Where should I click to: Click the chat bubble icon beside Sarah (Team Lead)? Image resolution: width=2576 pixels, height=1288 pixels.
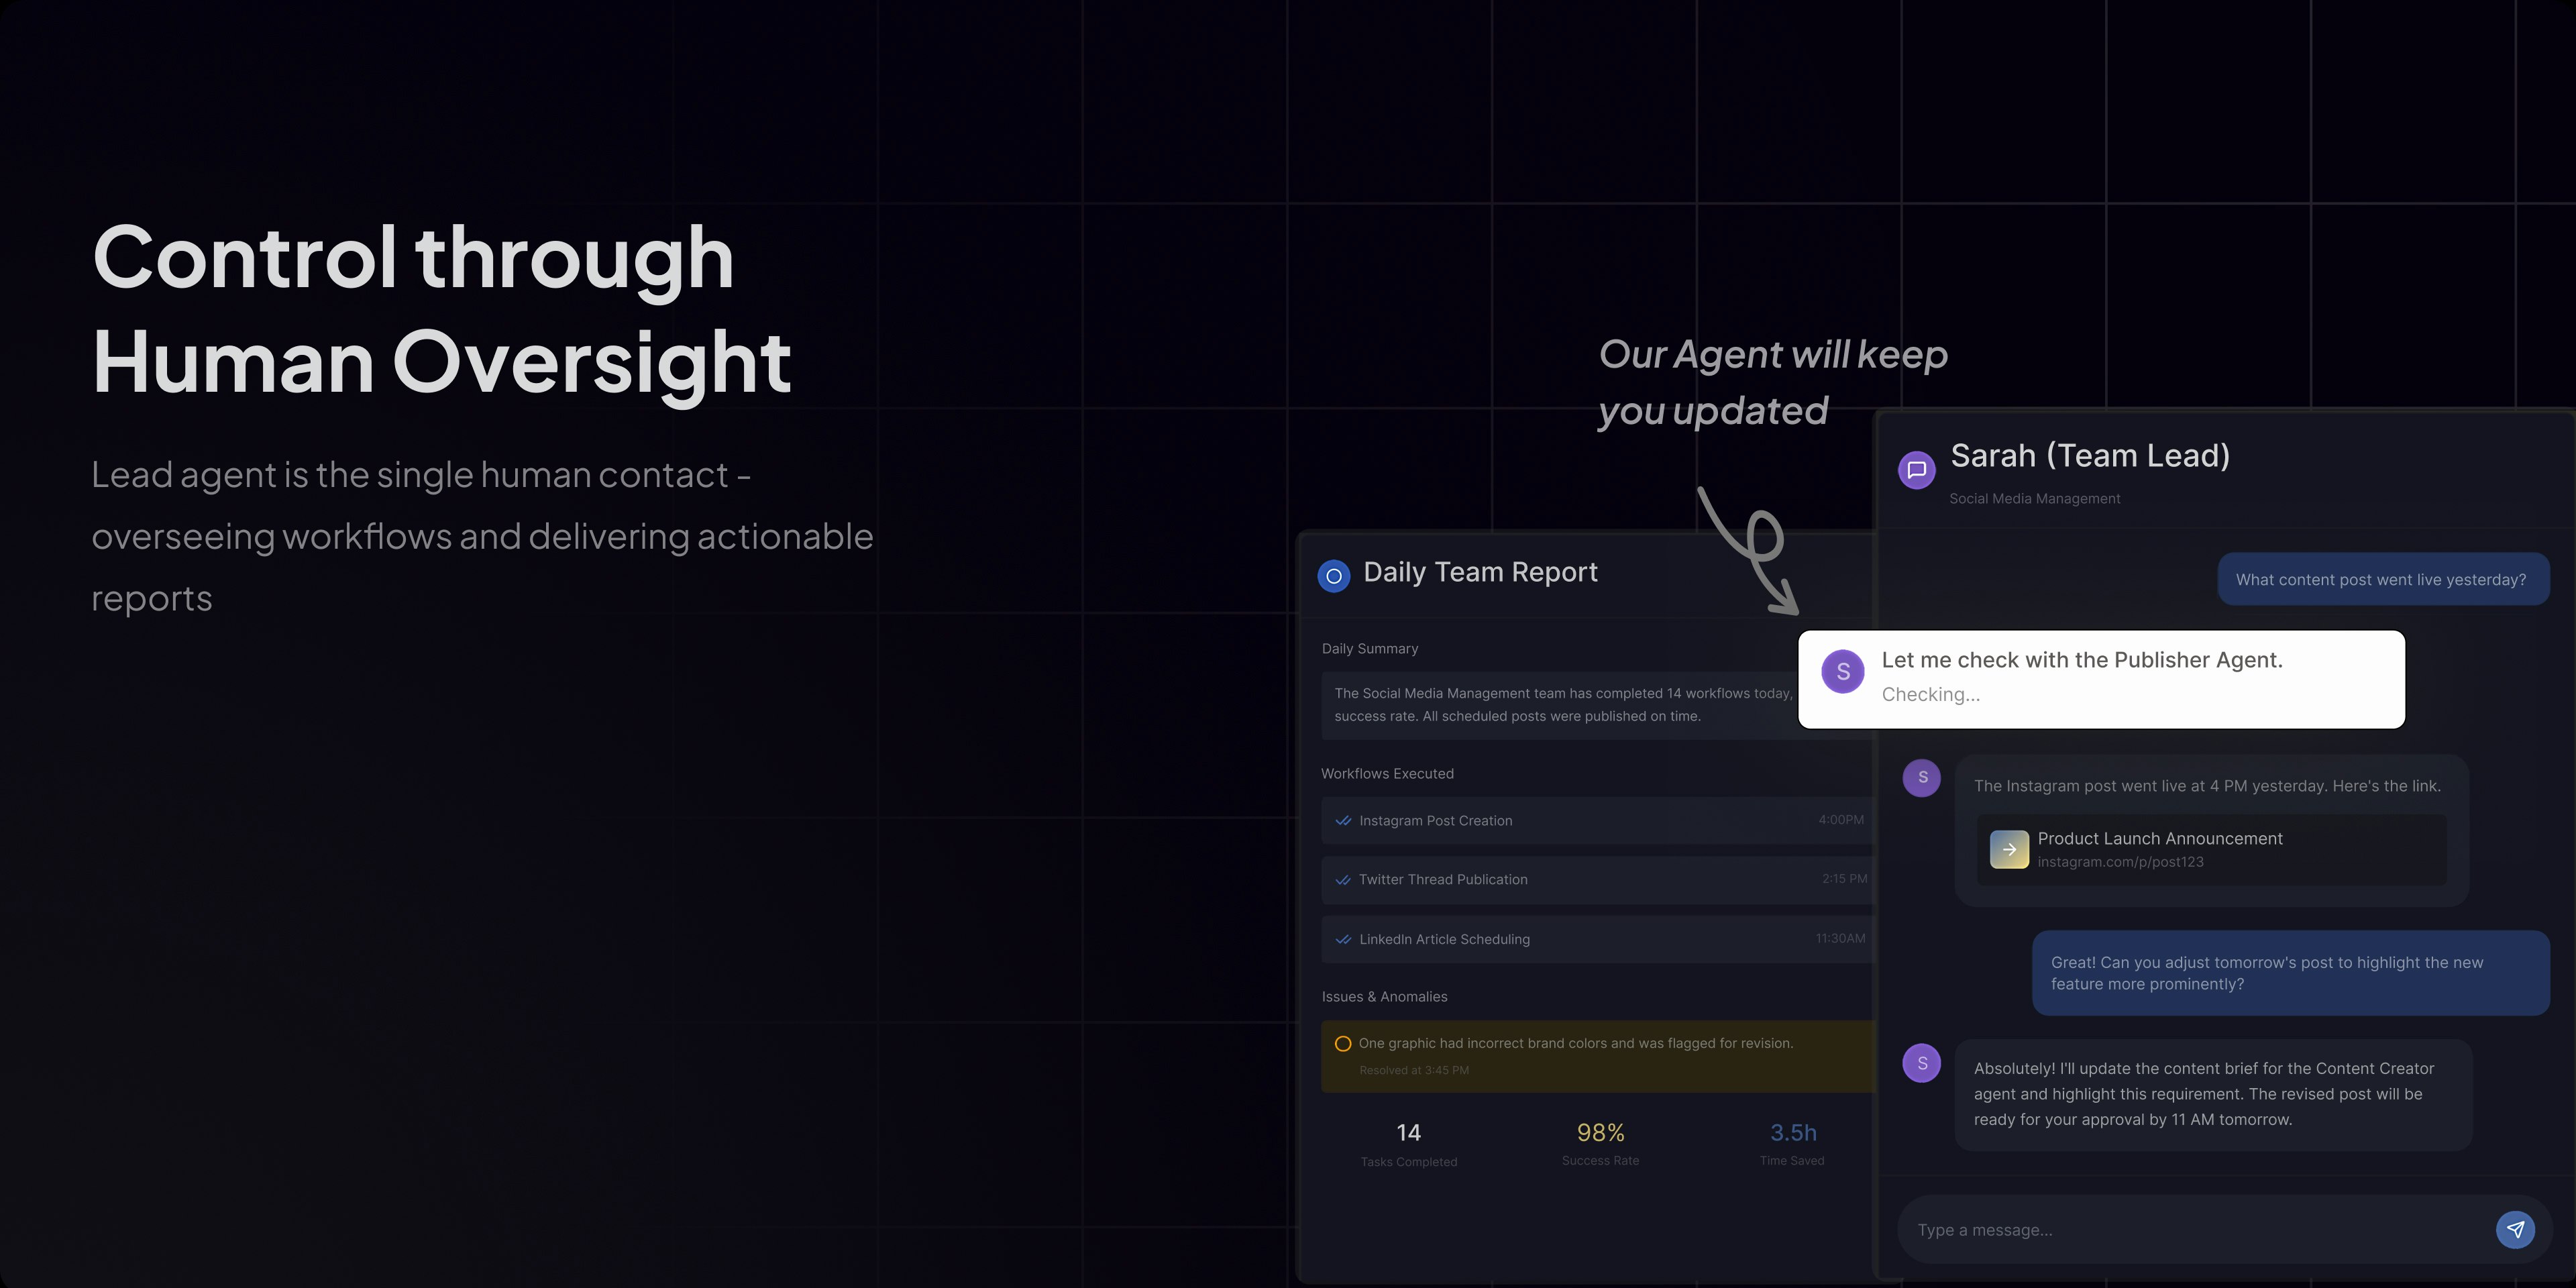tap(1916, 470)
